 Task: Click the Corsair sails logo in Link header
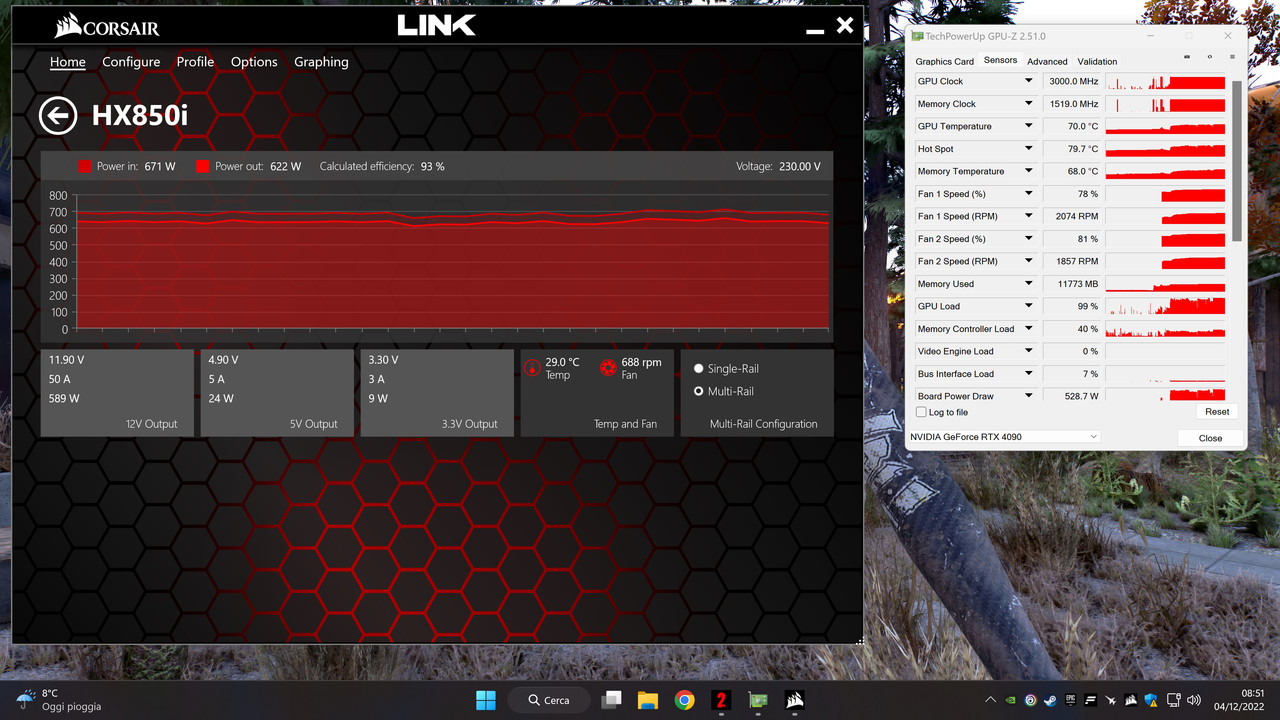(x=68, y=26)
